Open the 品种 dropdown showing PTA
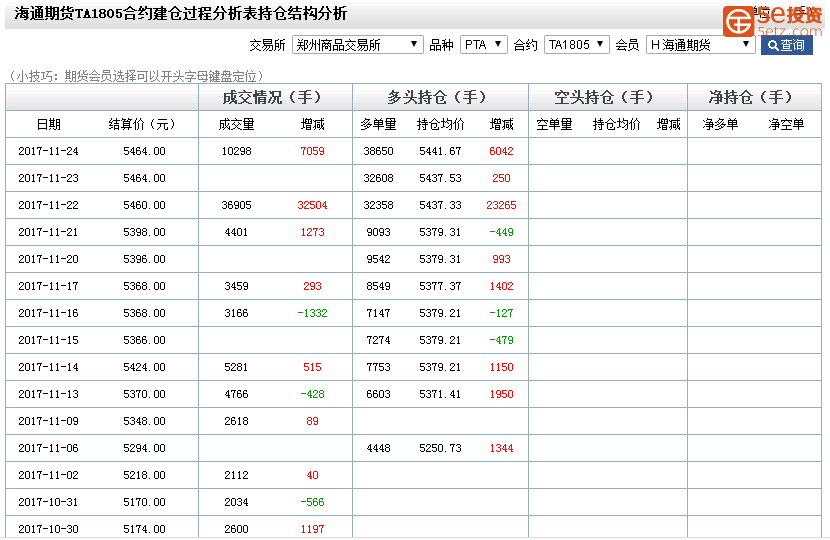Image resolution: width=830 pixels, height=540 pixels. (484, 45)
